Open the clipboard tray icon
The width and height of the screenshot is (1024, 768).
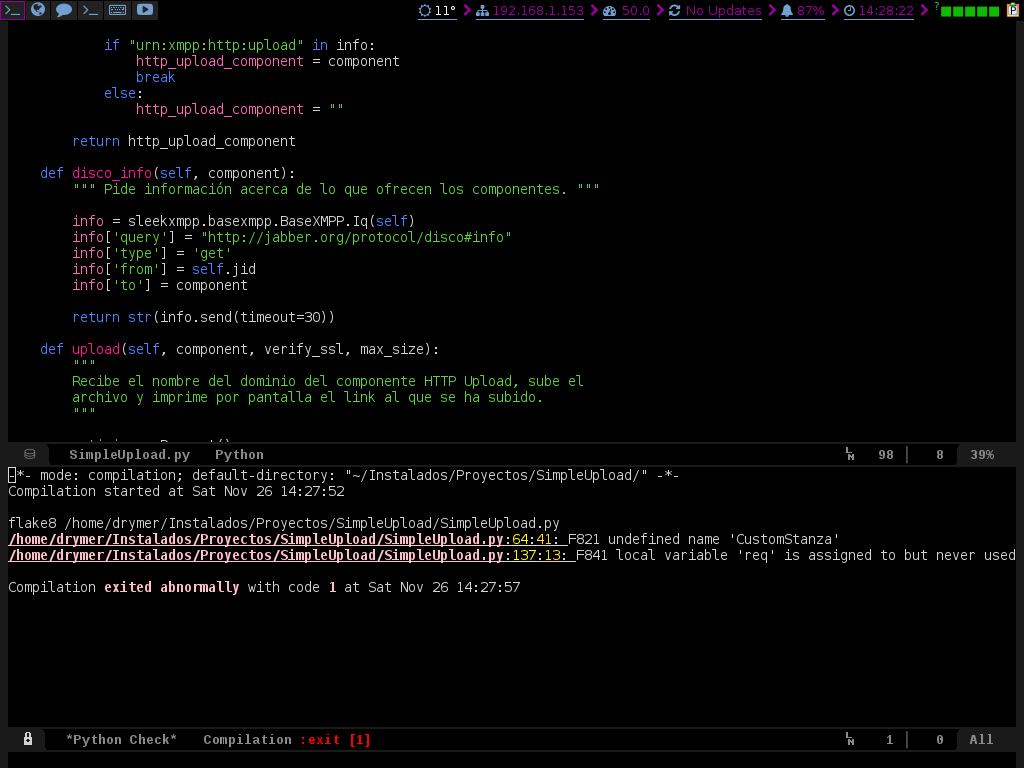(x=1013, y=10)
